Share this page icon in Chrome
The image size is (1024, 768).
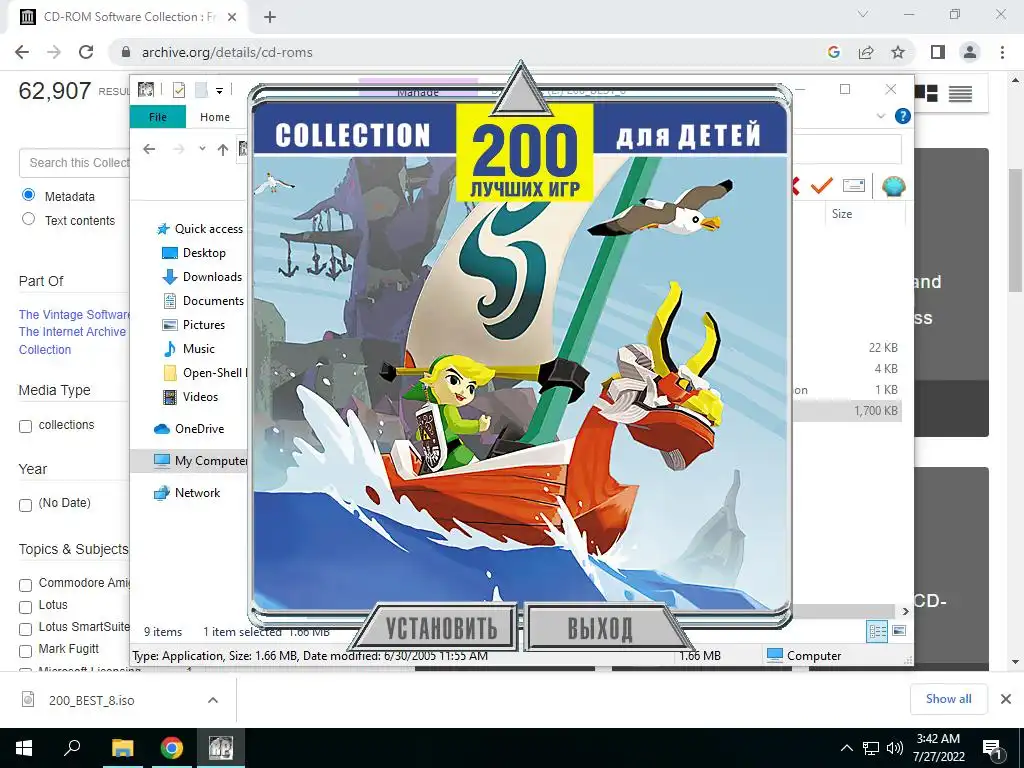pyautogui.click(x=866, y=52)
